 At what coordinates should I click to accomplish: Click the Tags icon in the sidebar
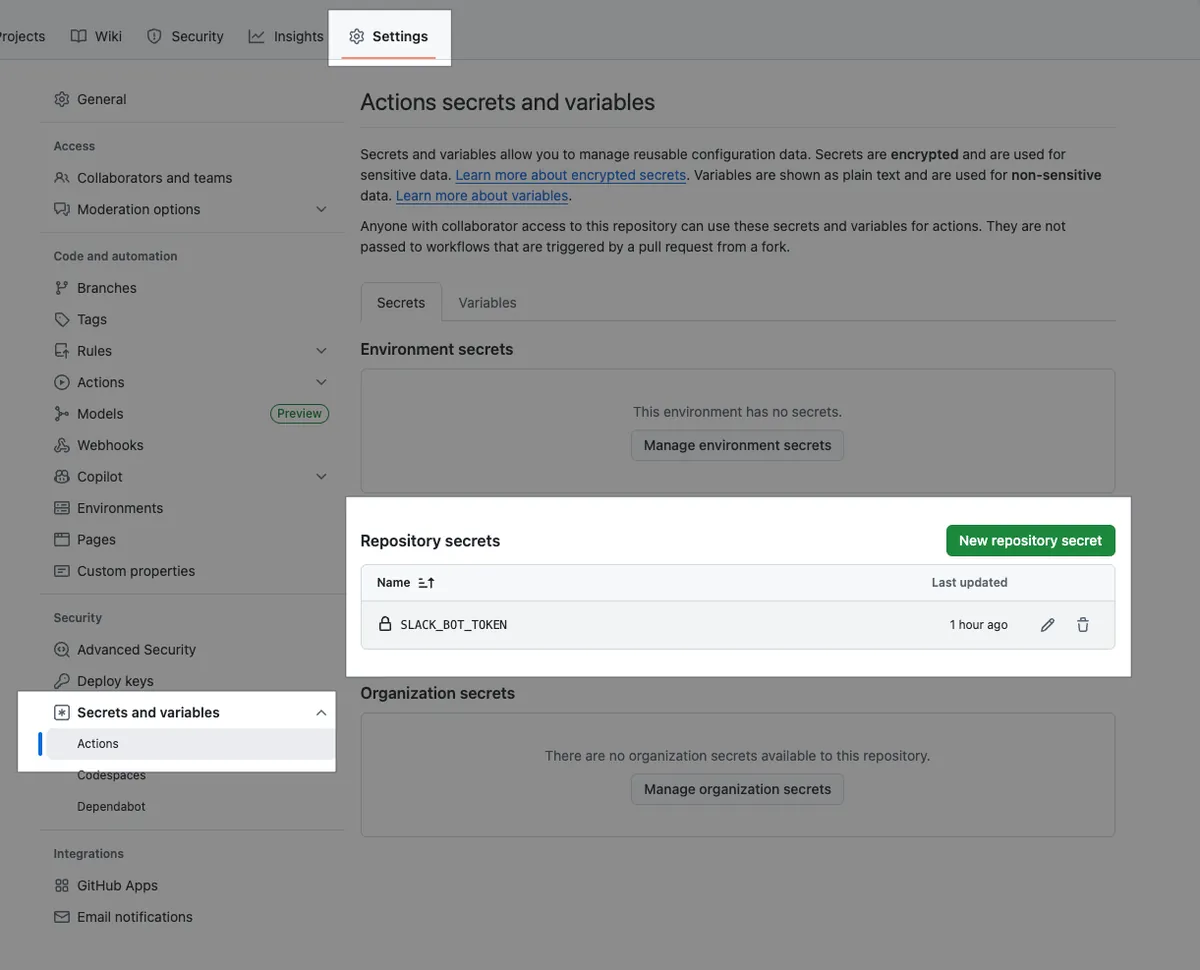coord(62,319)
